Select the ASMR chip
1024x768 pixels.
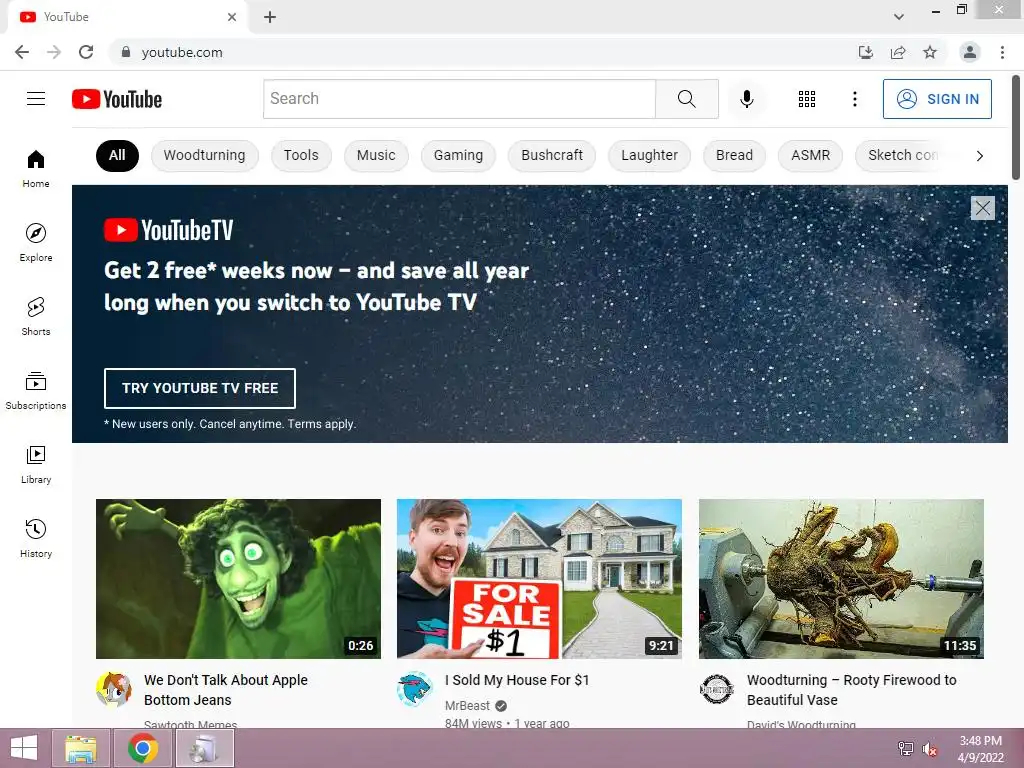click(x=810, y=155)
